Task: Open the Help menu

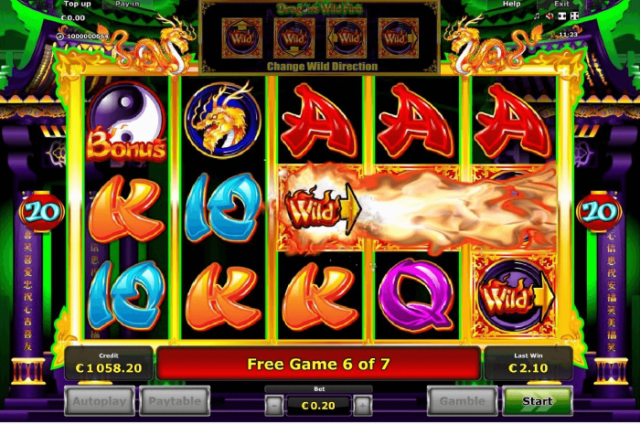Action: pyautogui.click(x=511, y=4)
